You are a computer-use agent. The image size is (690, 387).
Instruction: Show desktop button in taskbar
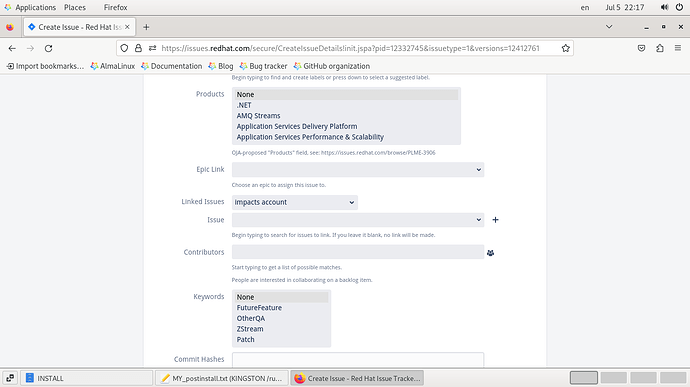10,378
